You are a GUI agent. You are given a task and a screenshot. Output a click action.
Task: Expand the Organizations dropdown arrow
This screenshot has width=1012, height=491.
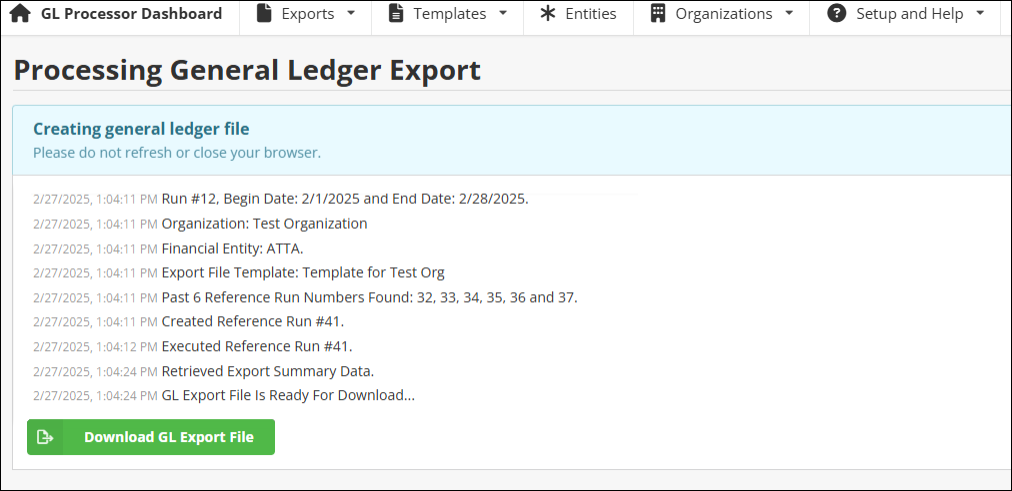(x=789, y=14)
